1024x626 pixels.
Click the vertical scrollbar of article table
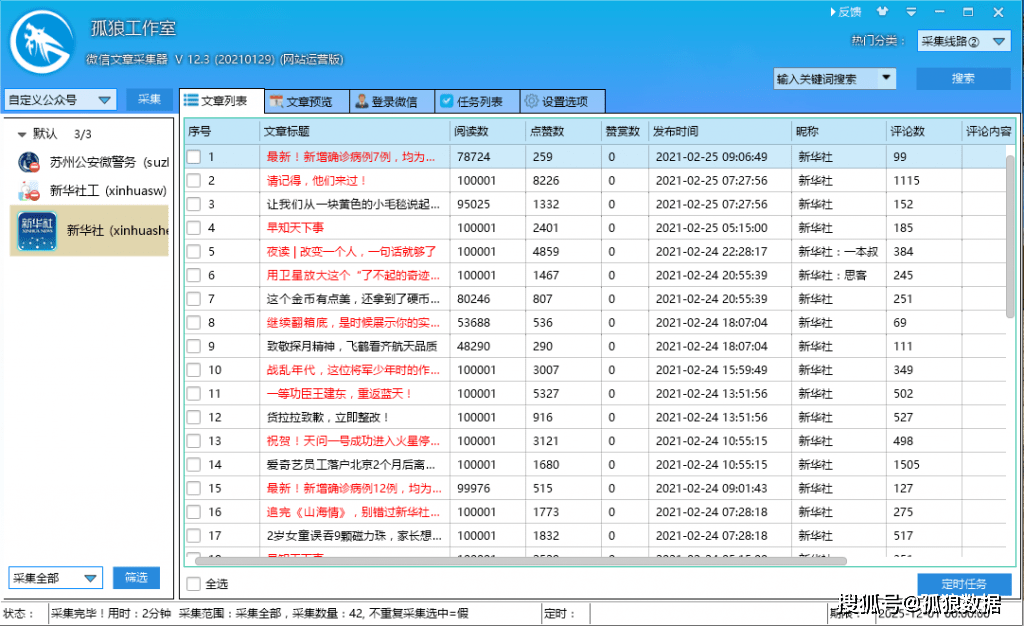click(x=1010, y=236)
